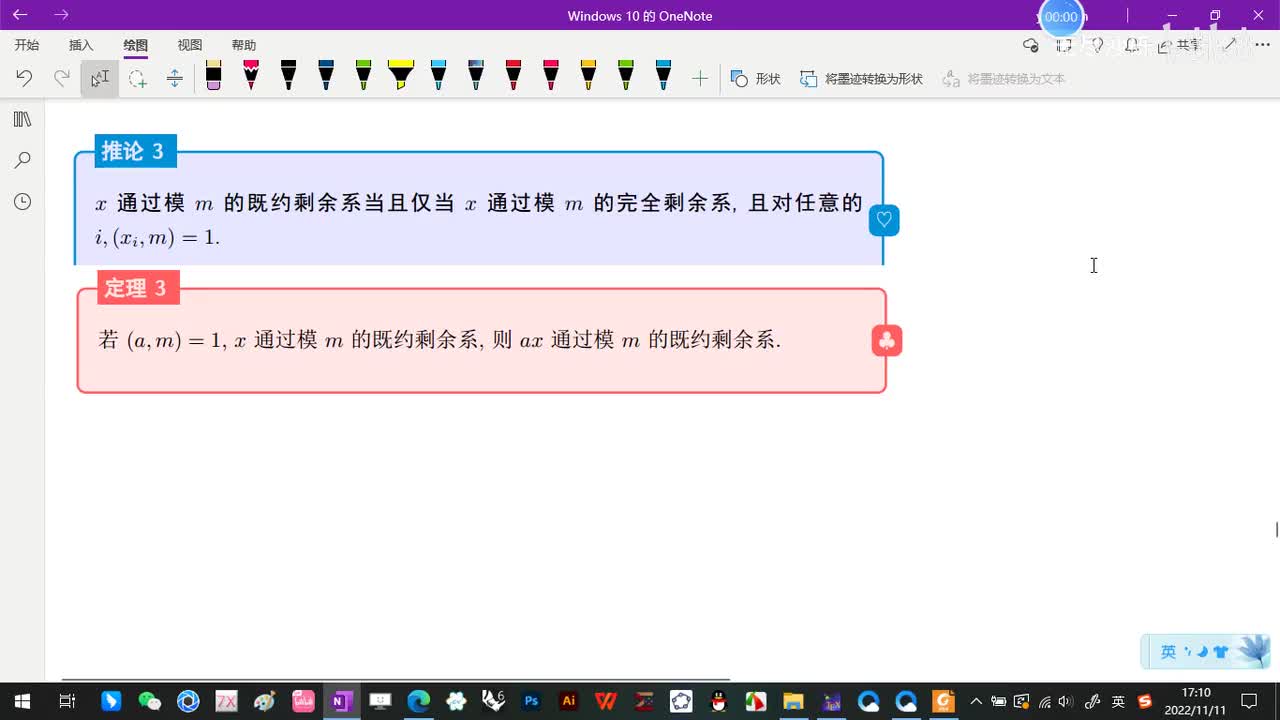Switch to OneNote taskbar icon
Image resolution: width=1280 pixels, height=720 pixels.
point(342,701)
